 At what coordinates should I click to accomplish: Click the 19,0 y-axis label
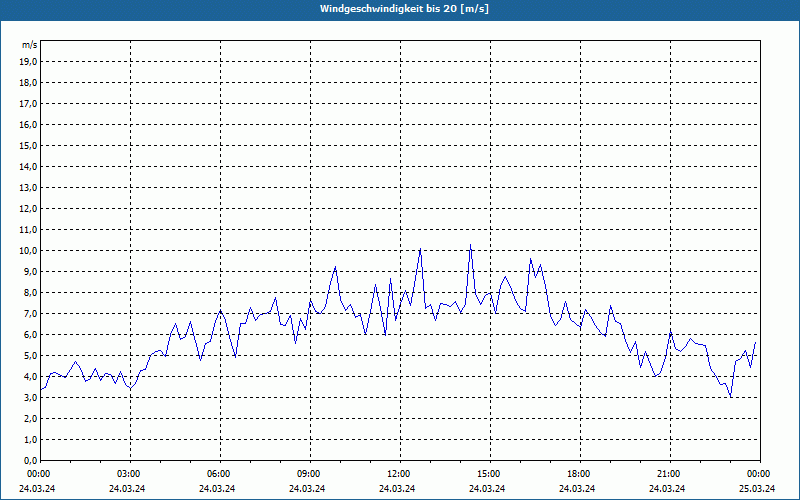[x=29, y=62]
